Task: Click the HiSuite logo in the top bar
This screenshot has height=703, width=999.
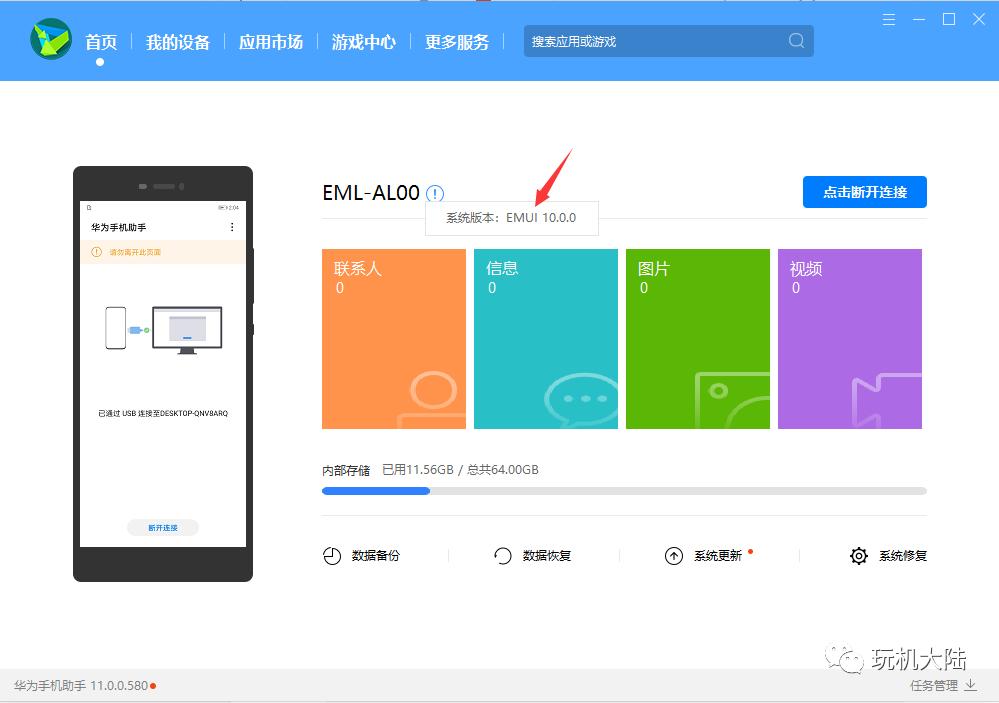Action: (51, 41)
